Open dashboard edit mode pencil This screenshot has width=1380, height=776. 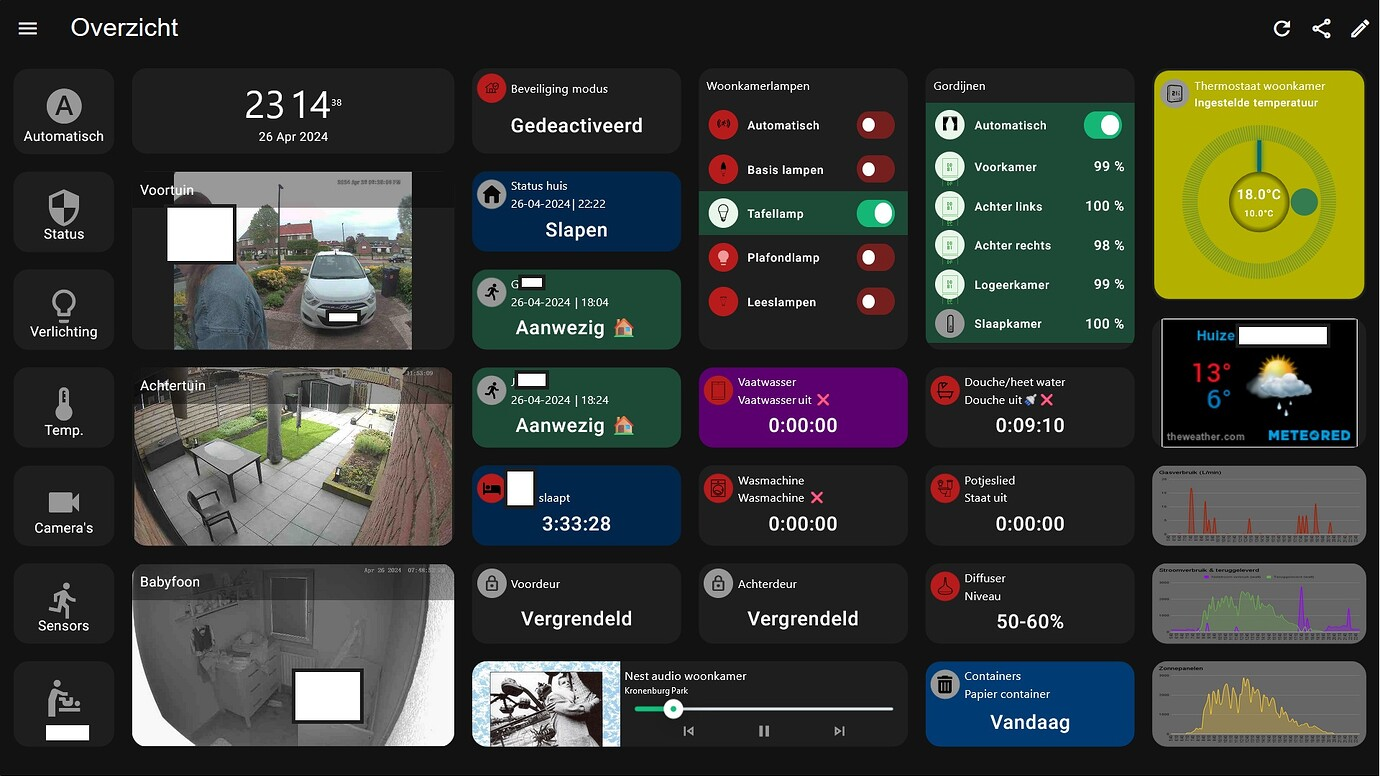click(1360, 28)
